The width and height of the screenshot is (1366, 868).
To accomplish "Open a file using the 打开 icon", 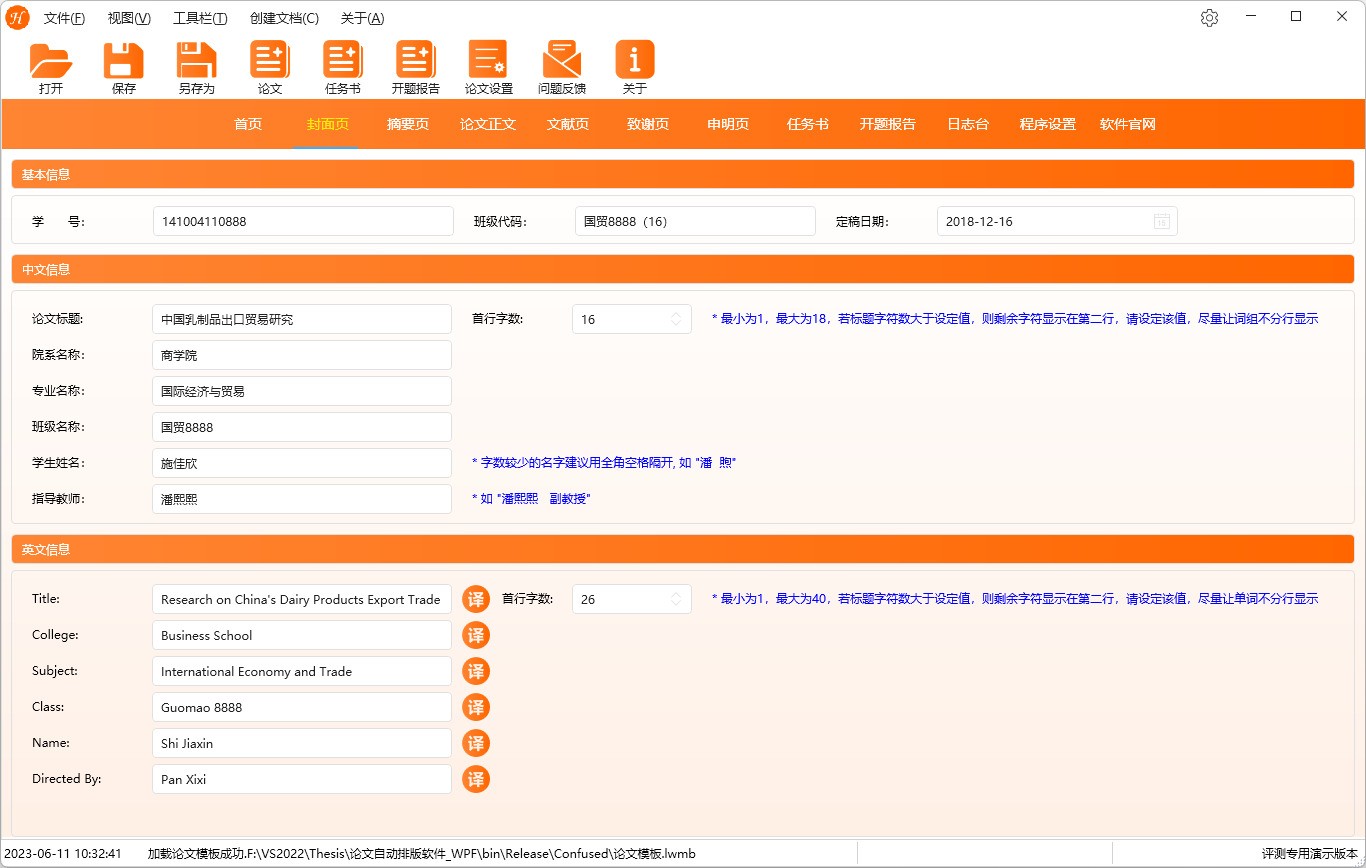I will pos(50,63).
